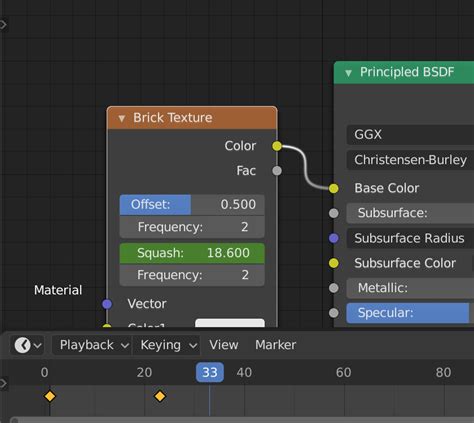The image size is (474, 423).
Task: Click the Subsurface Color input socket
Action: click(334, 263)
